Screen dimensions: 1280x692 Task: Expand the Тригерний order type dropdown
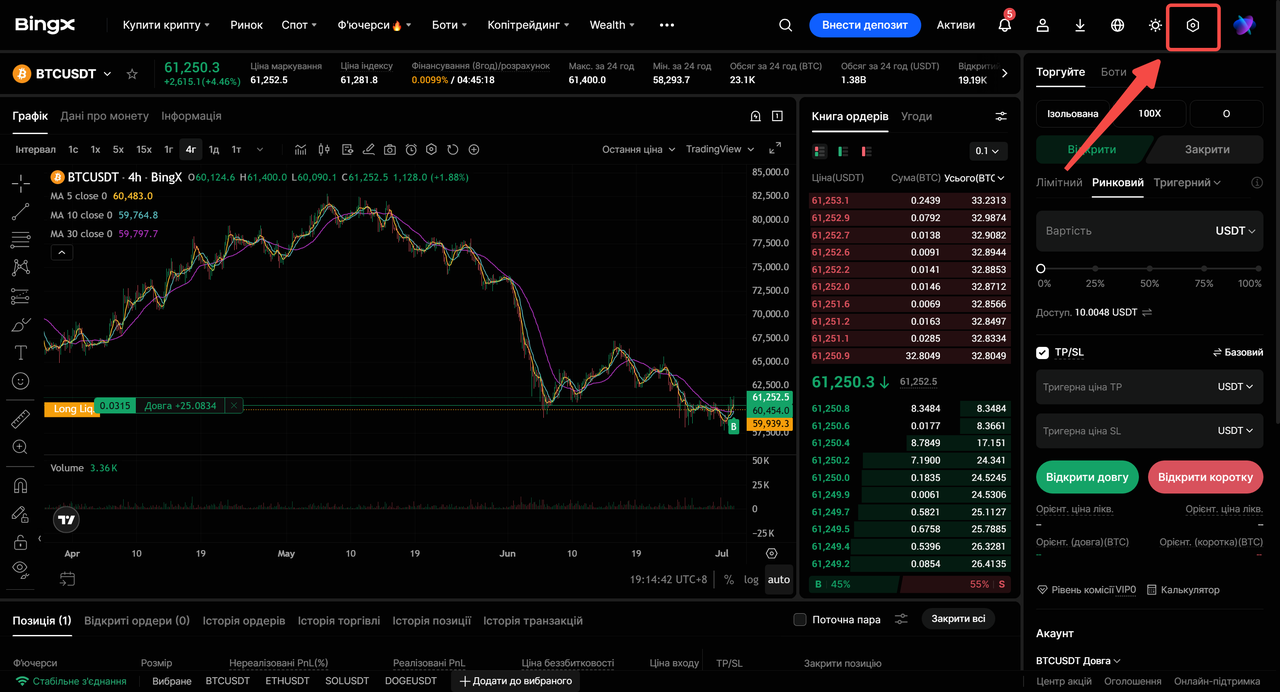coord(1187,183)
